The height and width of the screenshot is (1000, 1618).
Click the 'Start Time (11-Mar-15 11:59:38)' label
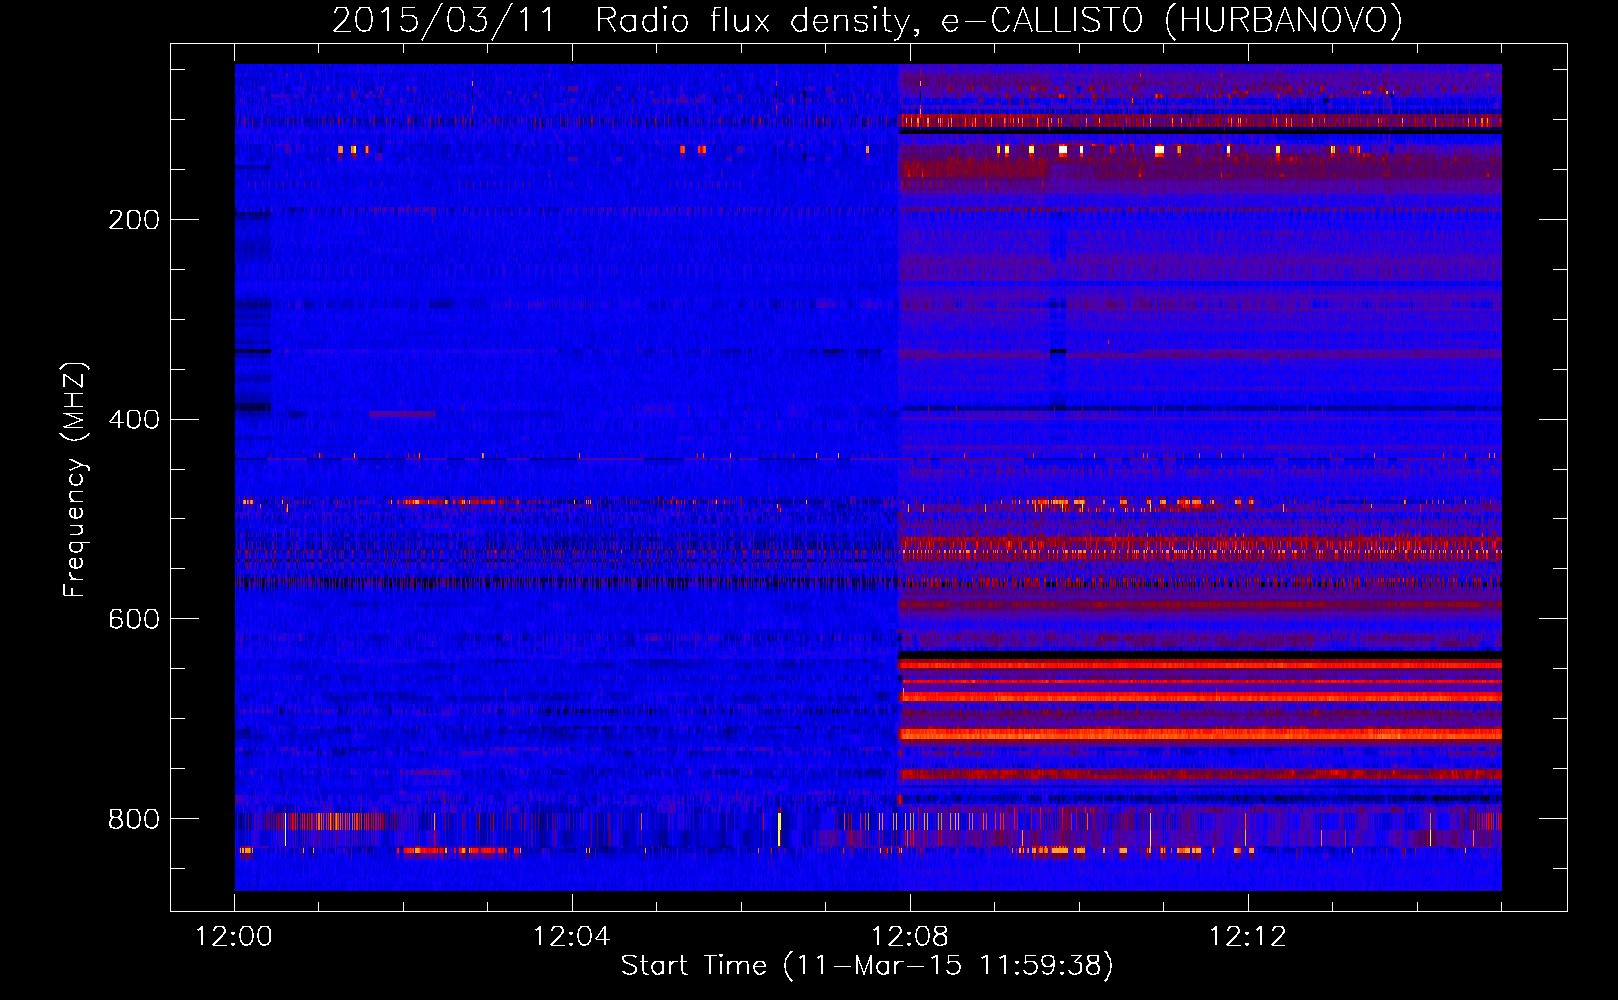867,966
